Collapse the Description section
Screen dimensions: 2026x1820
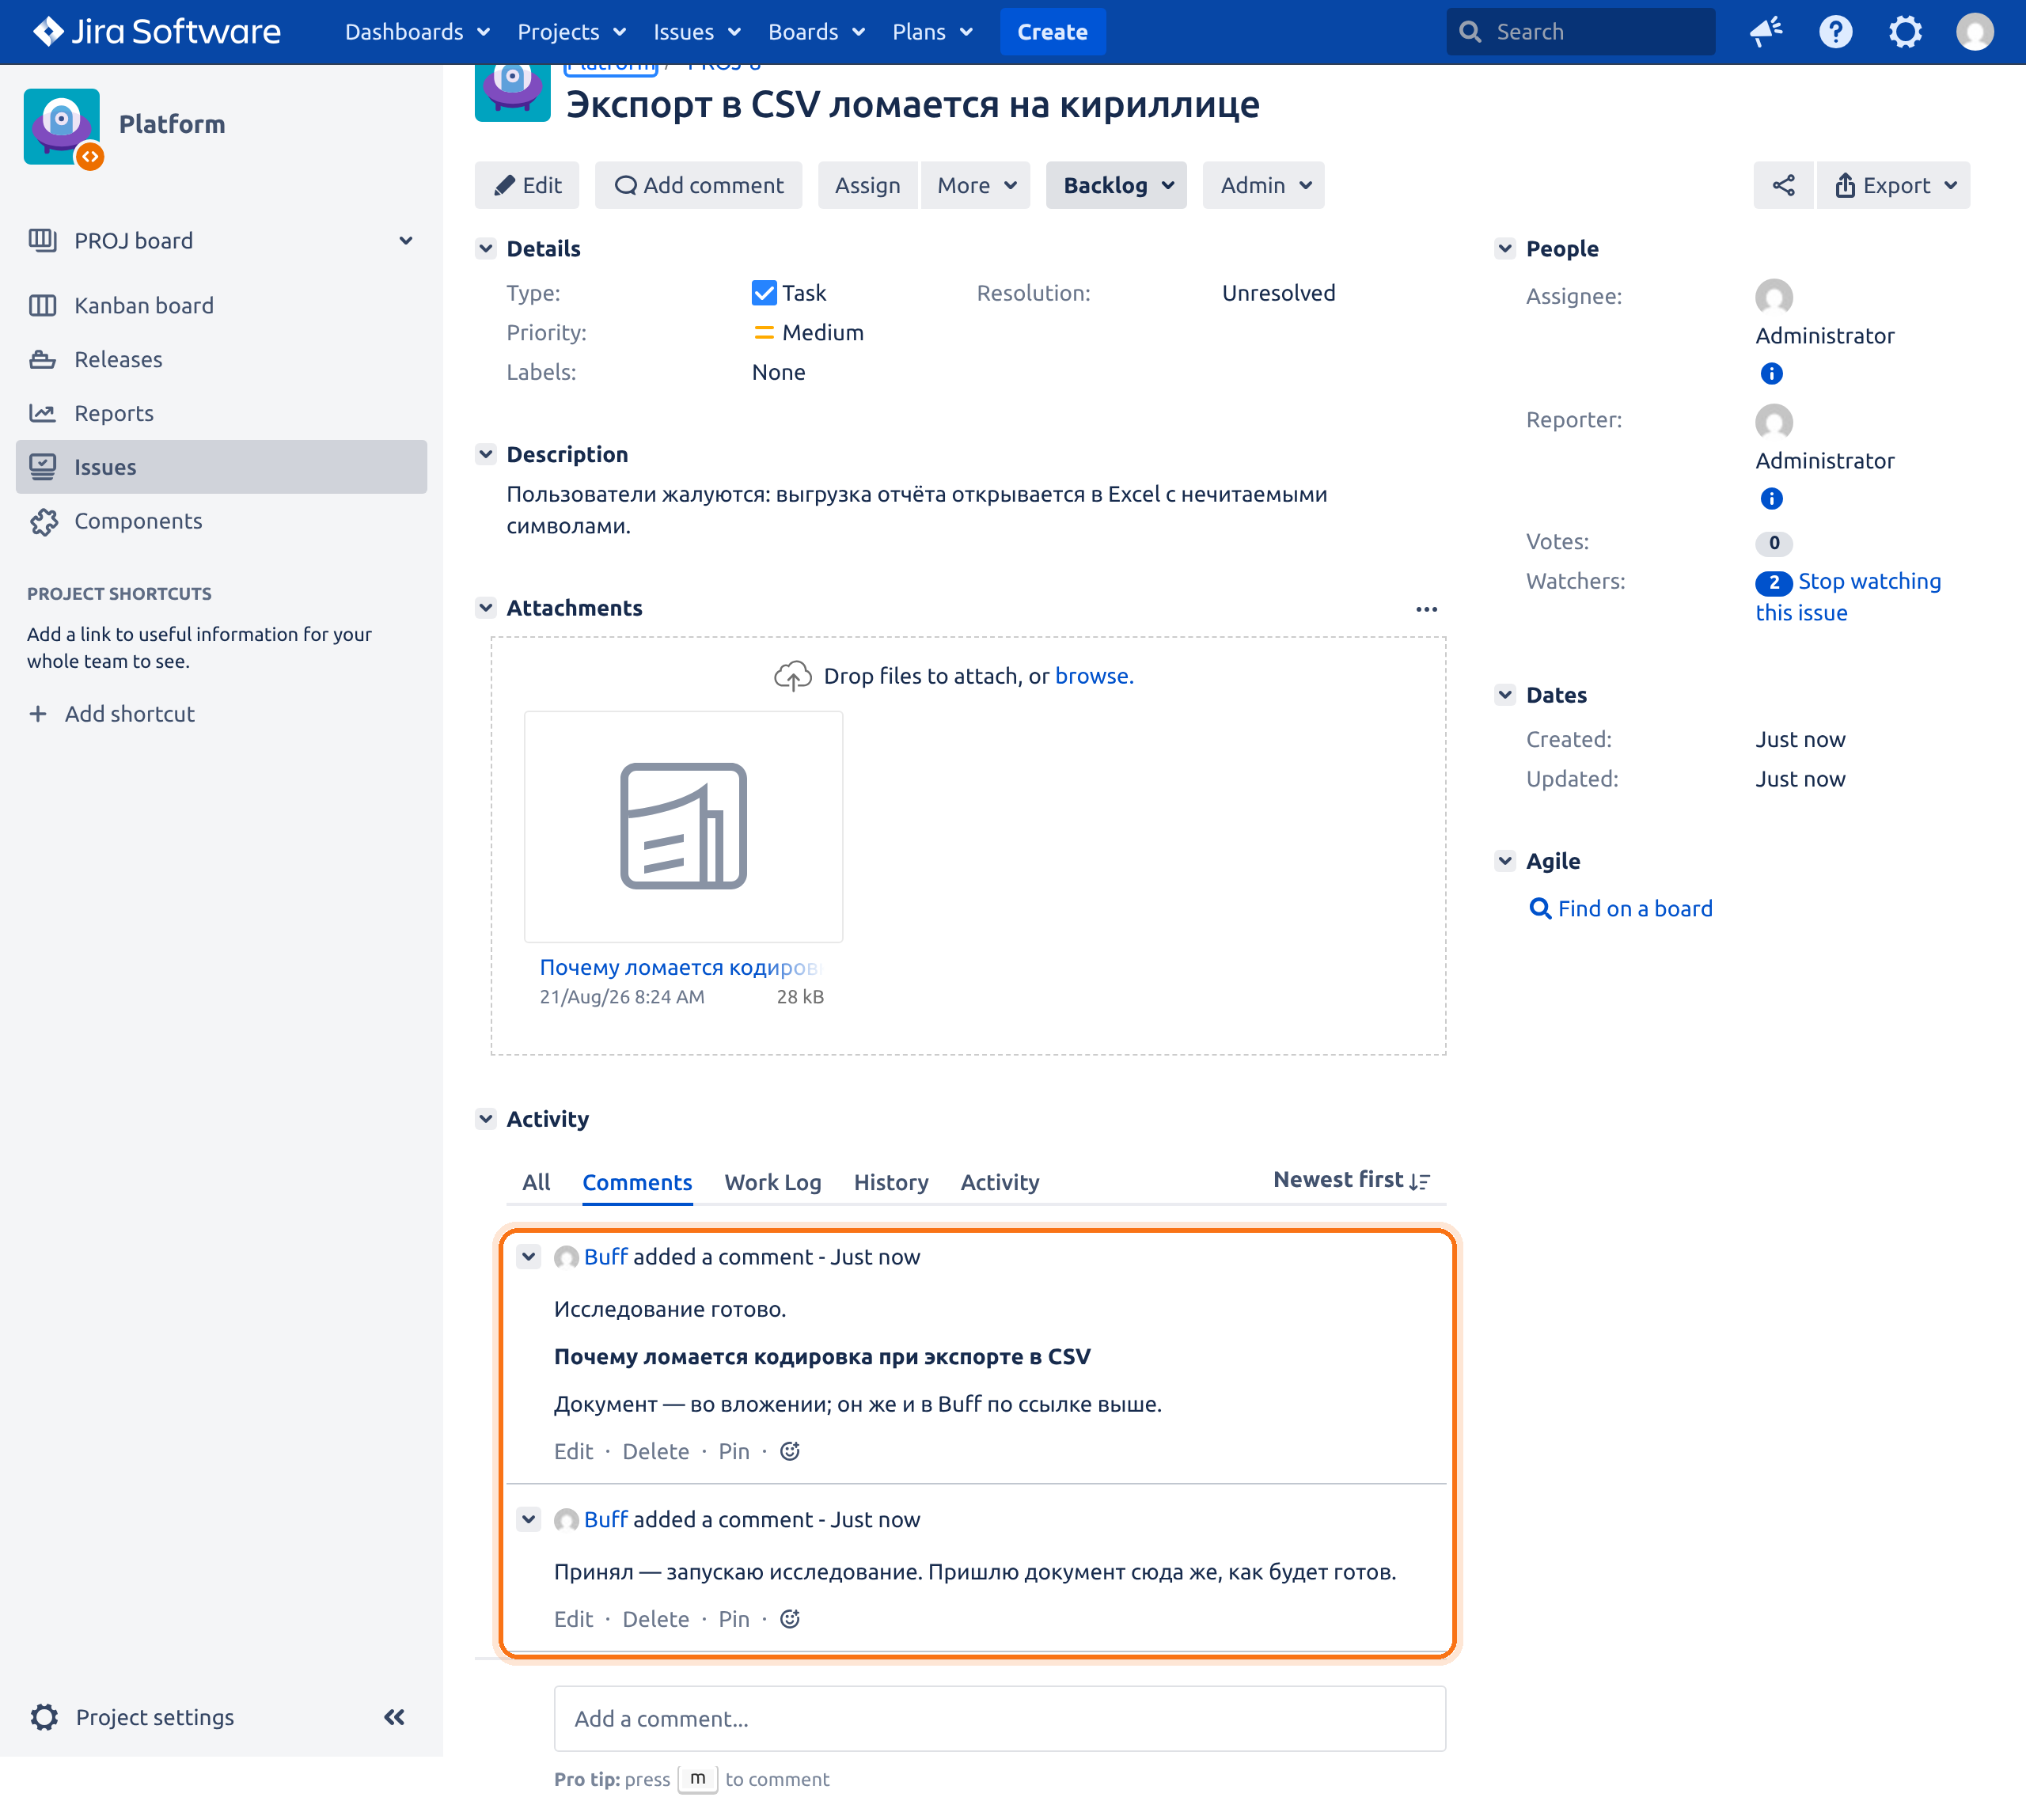pos(486,454)
